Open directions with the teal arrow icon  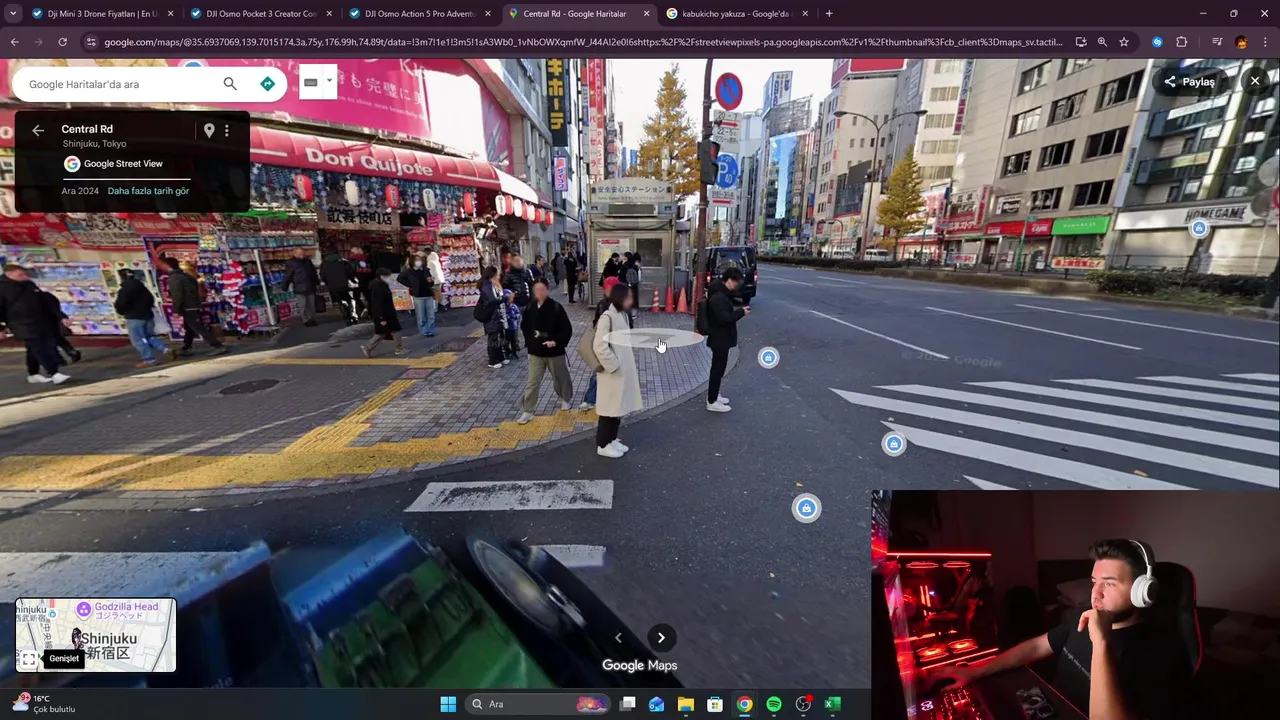pos(267,84)
